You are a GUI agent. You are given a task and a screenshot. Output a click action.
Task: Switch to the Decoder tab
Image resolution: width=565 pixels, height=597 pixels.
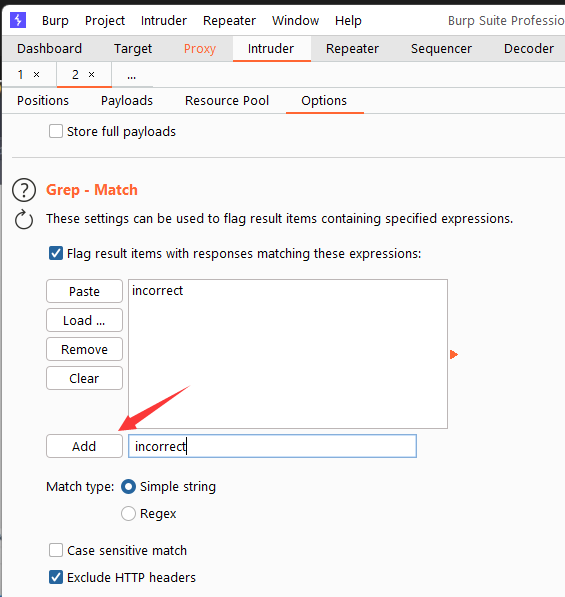(x=529, y=49)
